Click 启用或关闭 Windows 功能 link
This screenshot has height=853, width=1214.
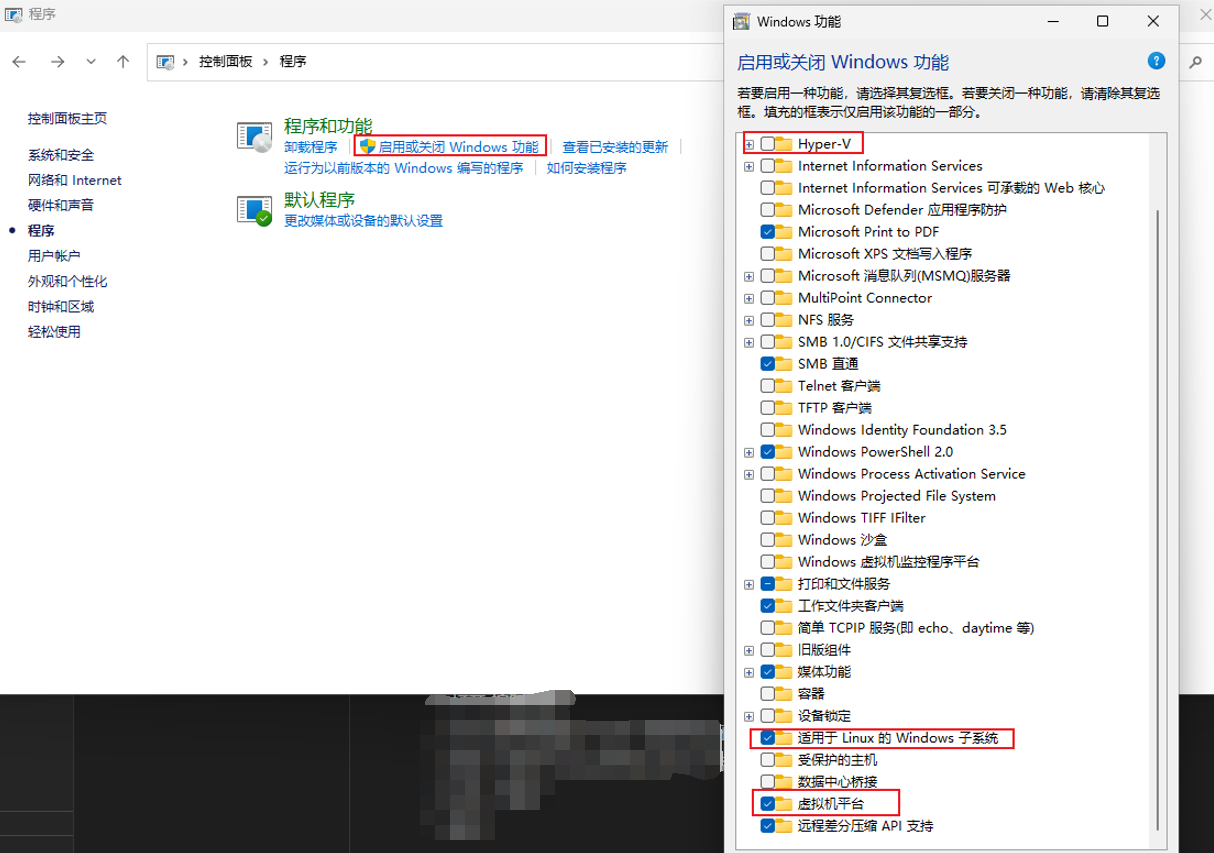tap(458, 147)
